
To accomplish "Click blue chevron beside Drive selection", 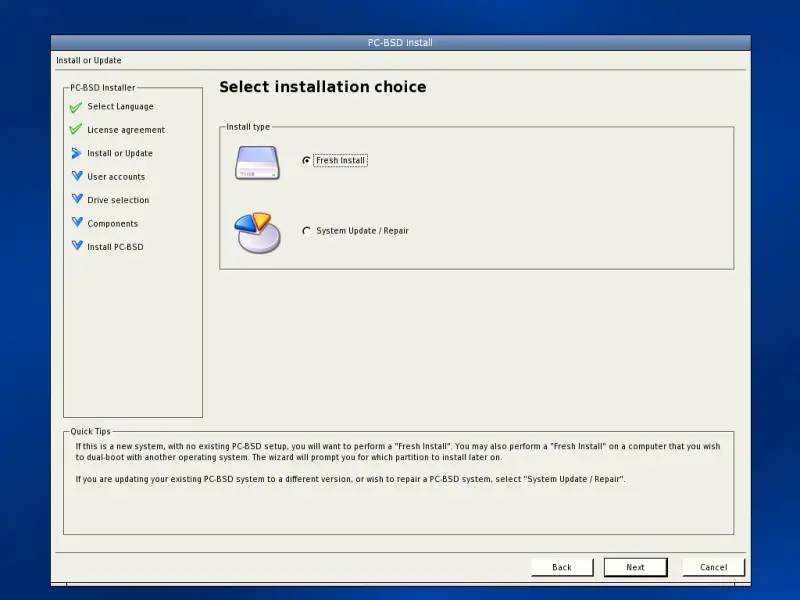I will point(77,199).
